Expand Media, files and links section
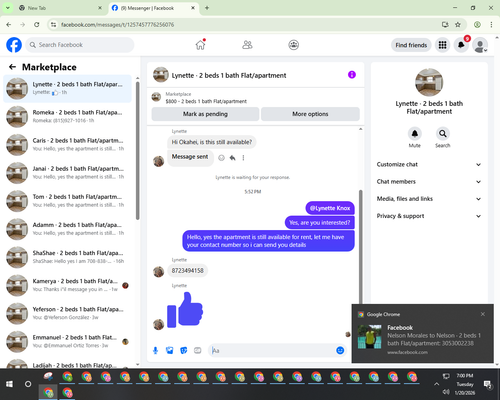Viewport: 500px width, 400px height. pyautogui.click(x=429, y=199)
